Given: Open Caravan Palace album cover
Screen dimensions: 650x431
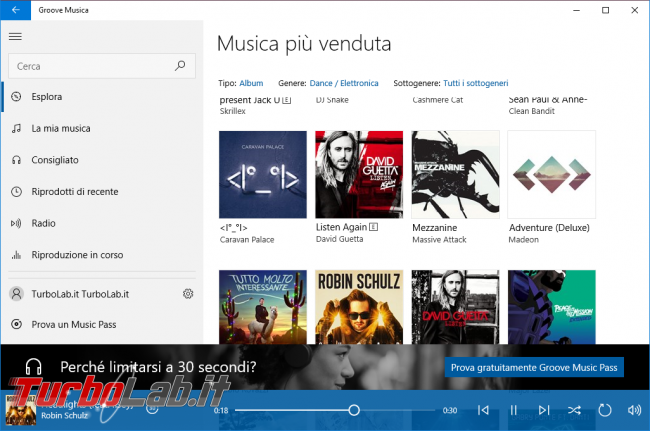Looking at the screenshot, I should (x=263, y=174).
